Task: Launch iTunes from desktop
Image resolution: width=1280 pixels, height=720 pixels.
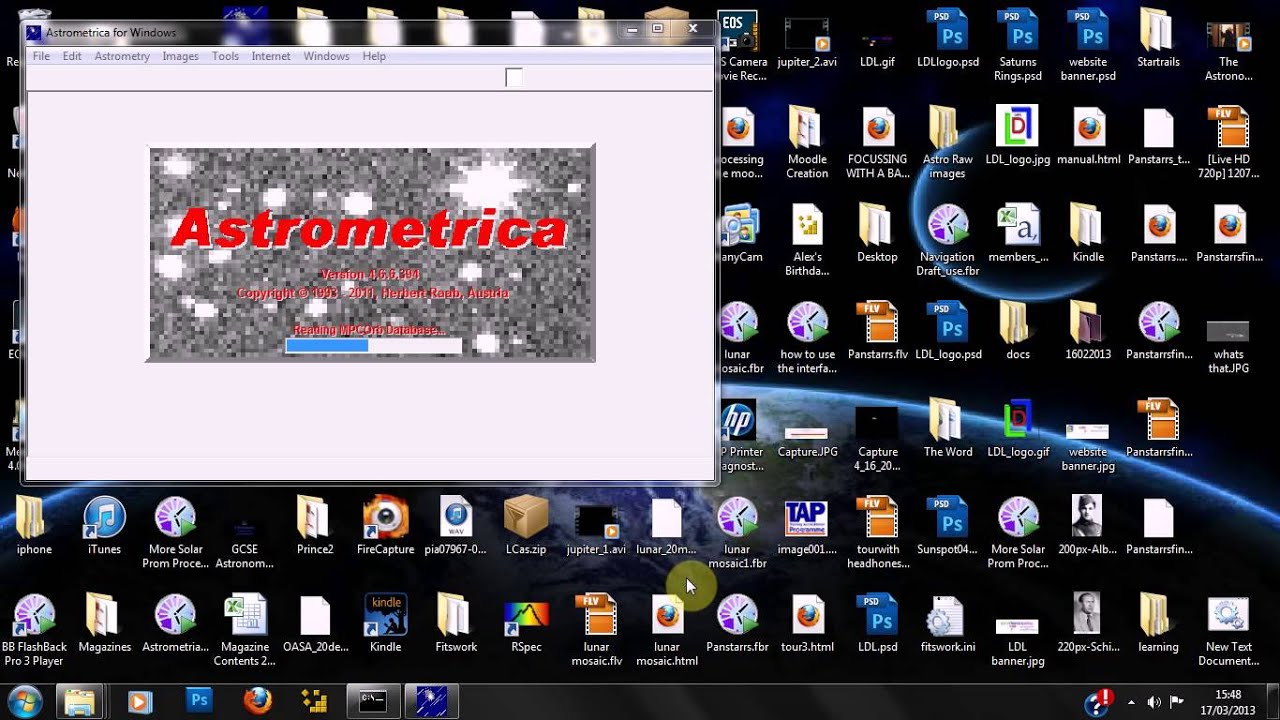Action: point(104,527)
